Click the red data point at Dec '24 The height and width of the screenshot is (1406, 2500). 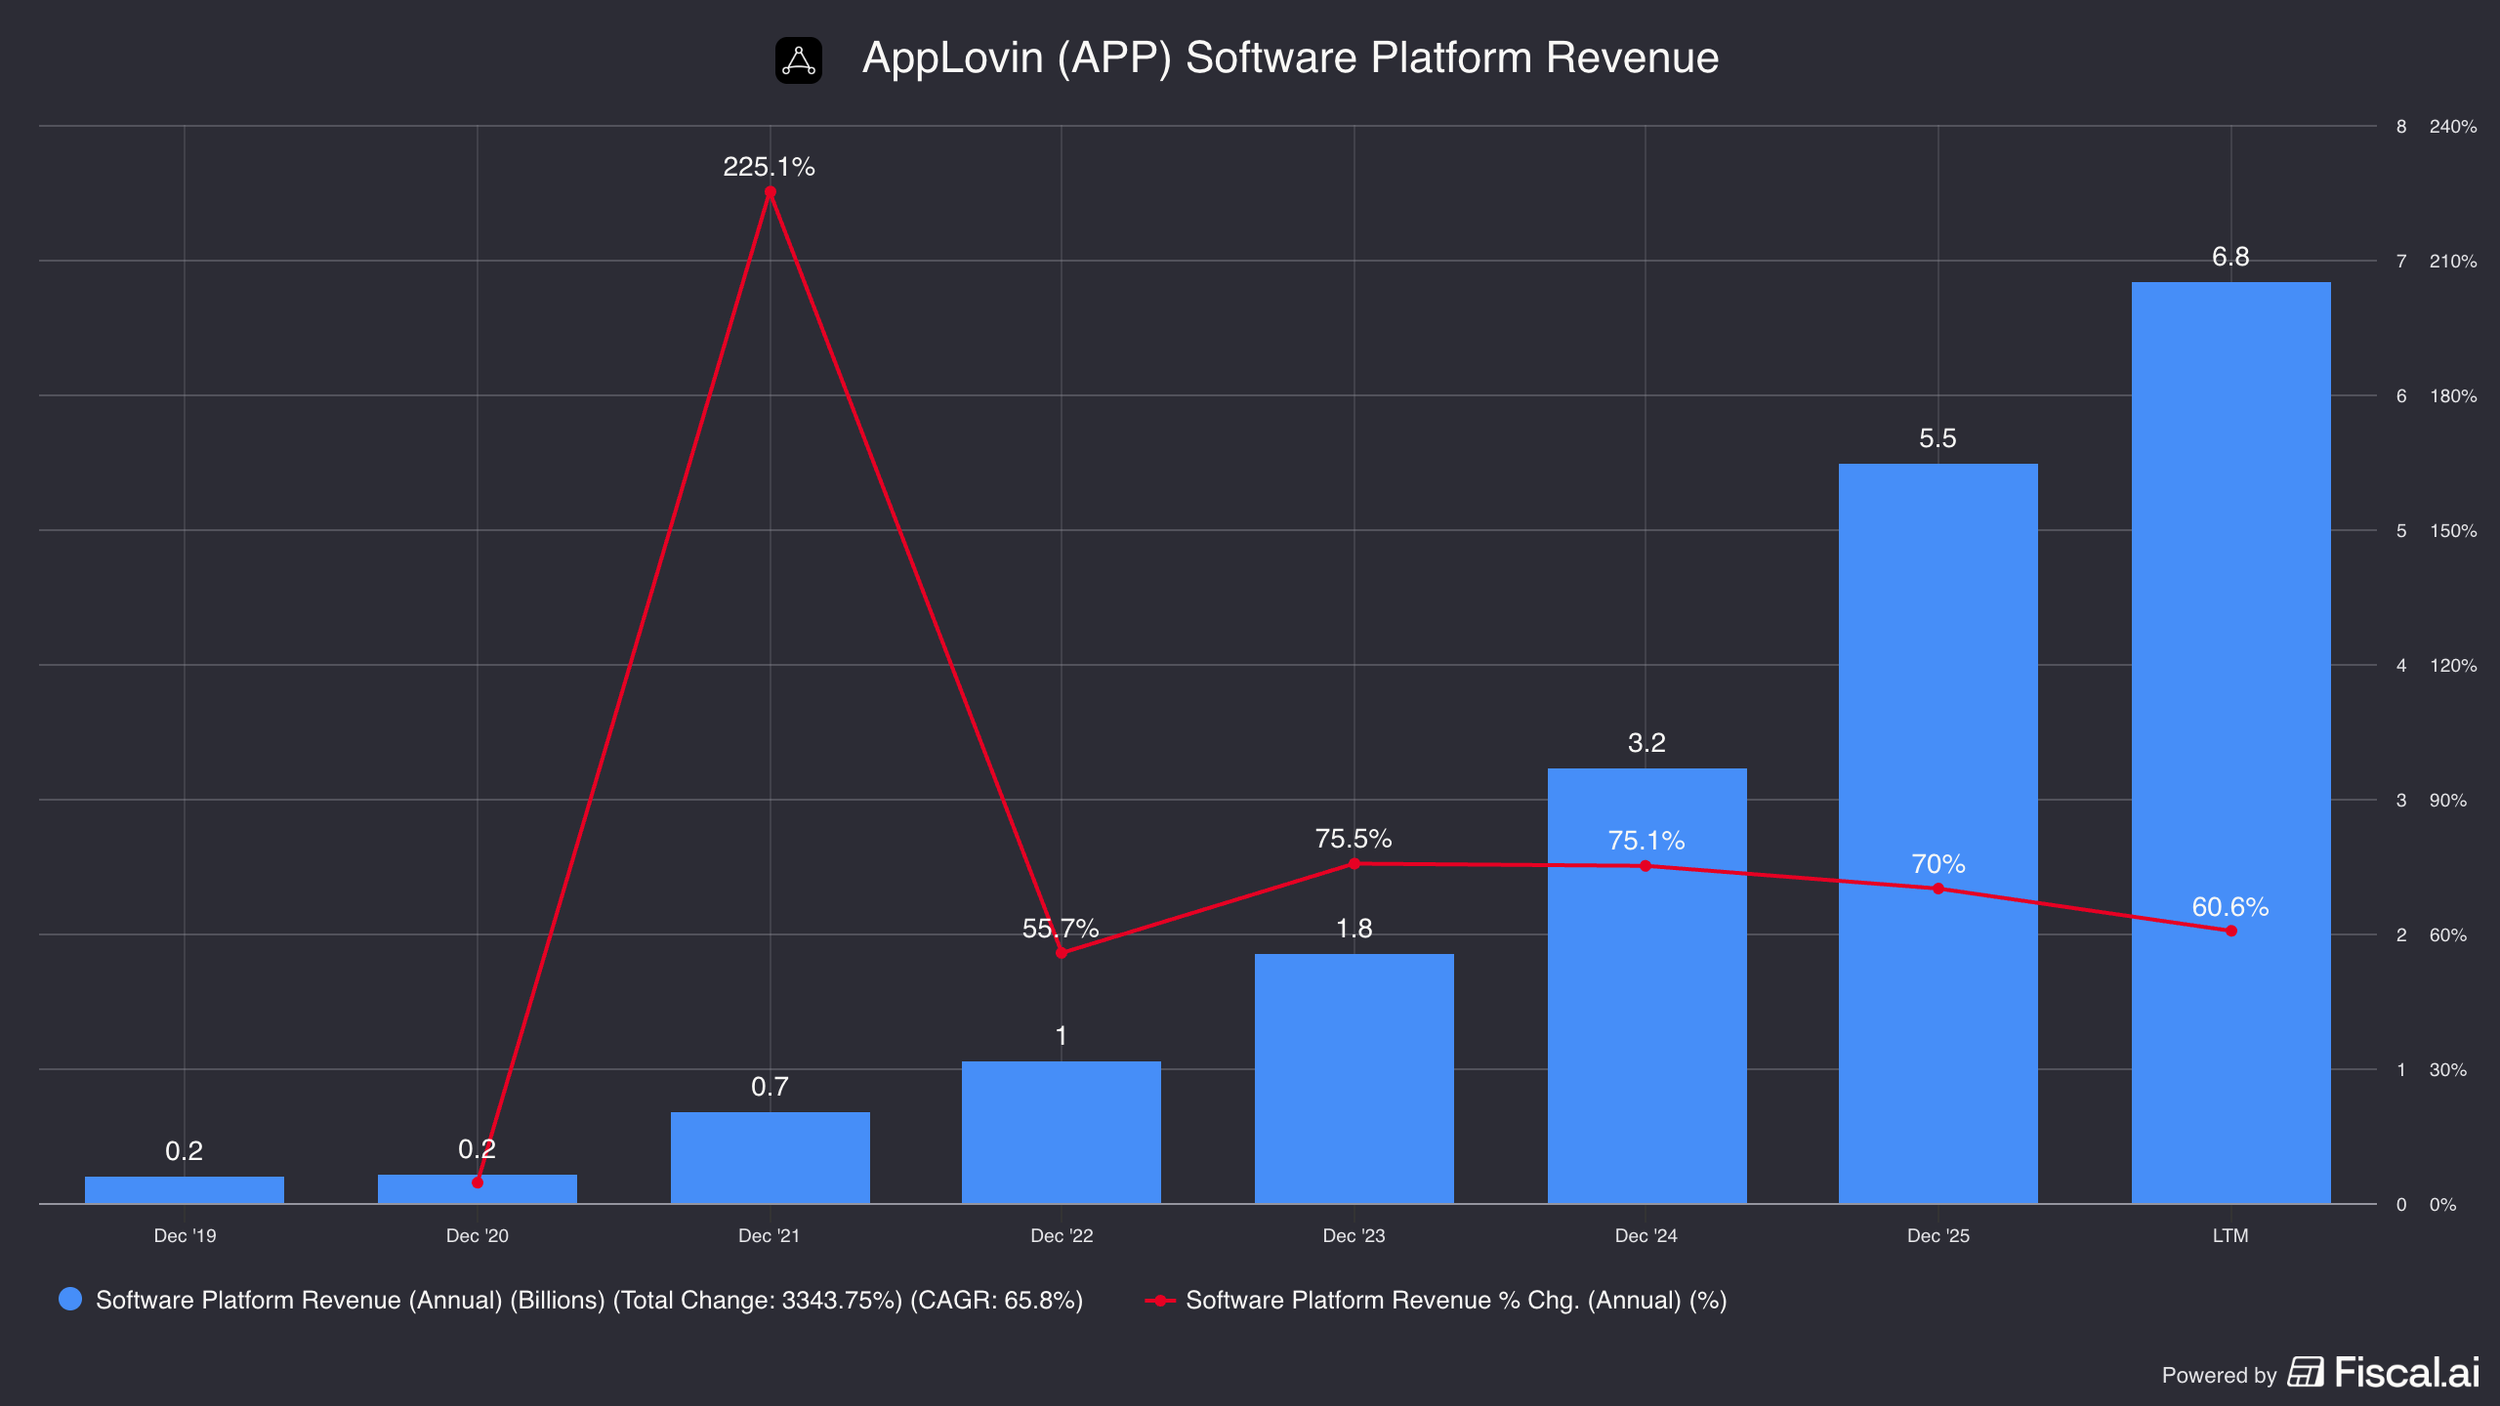[1646, 866]
